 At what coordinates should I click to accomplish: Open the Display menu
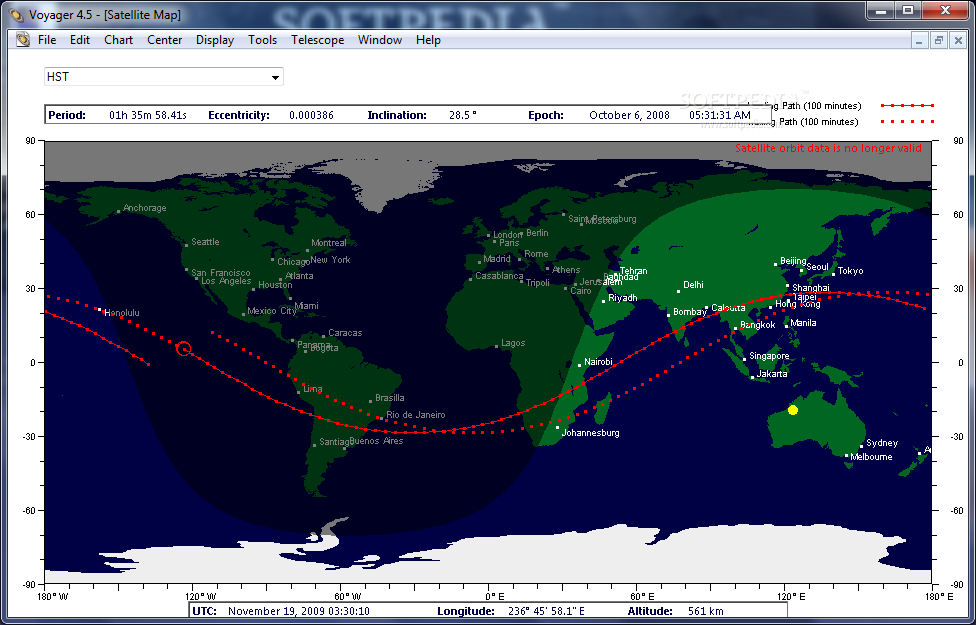pyautogui.click(x=215, y=40)
